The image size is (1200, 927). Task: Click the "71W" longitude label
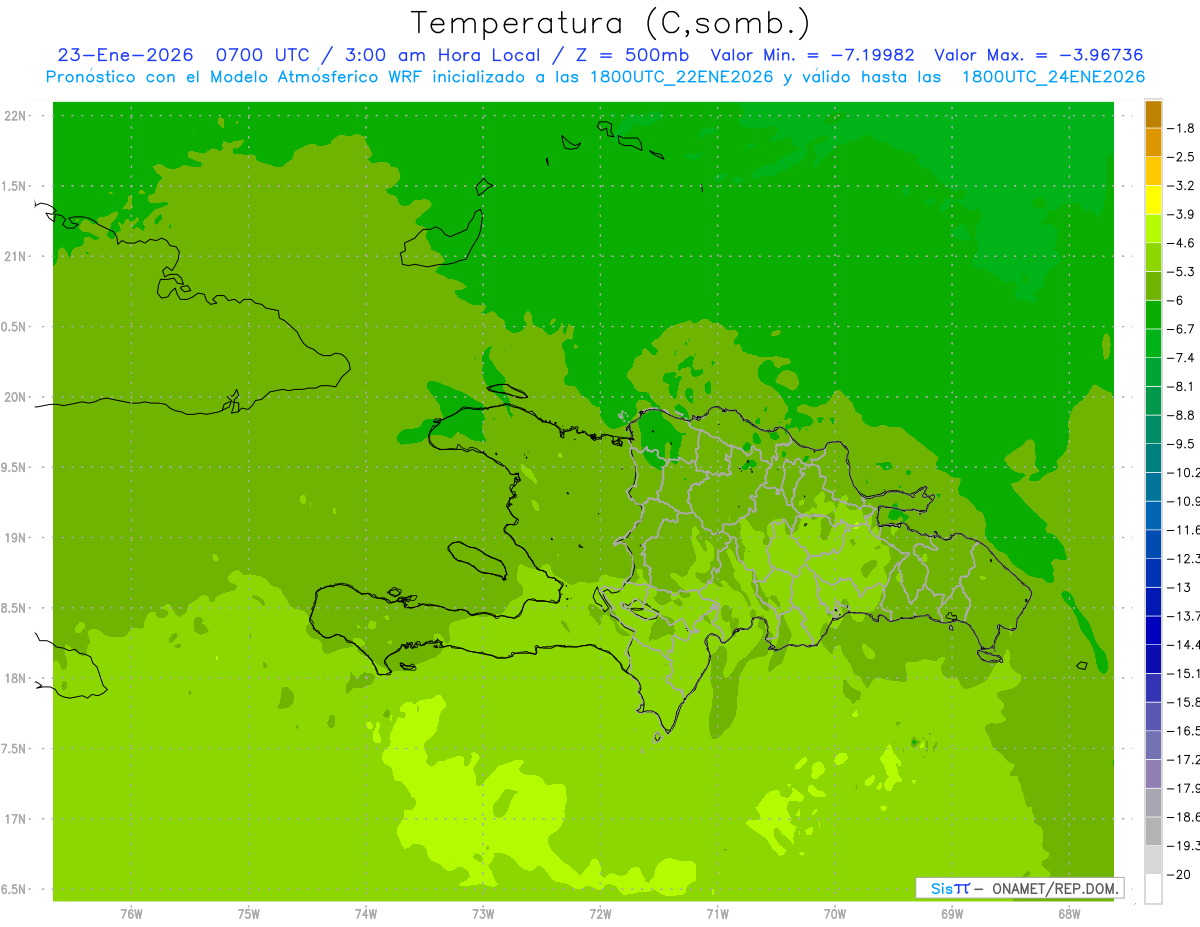(717, 914)
